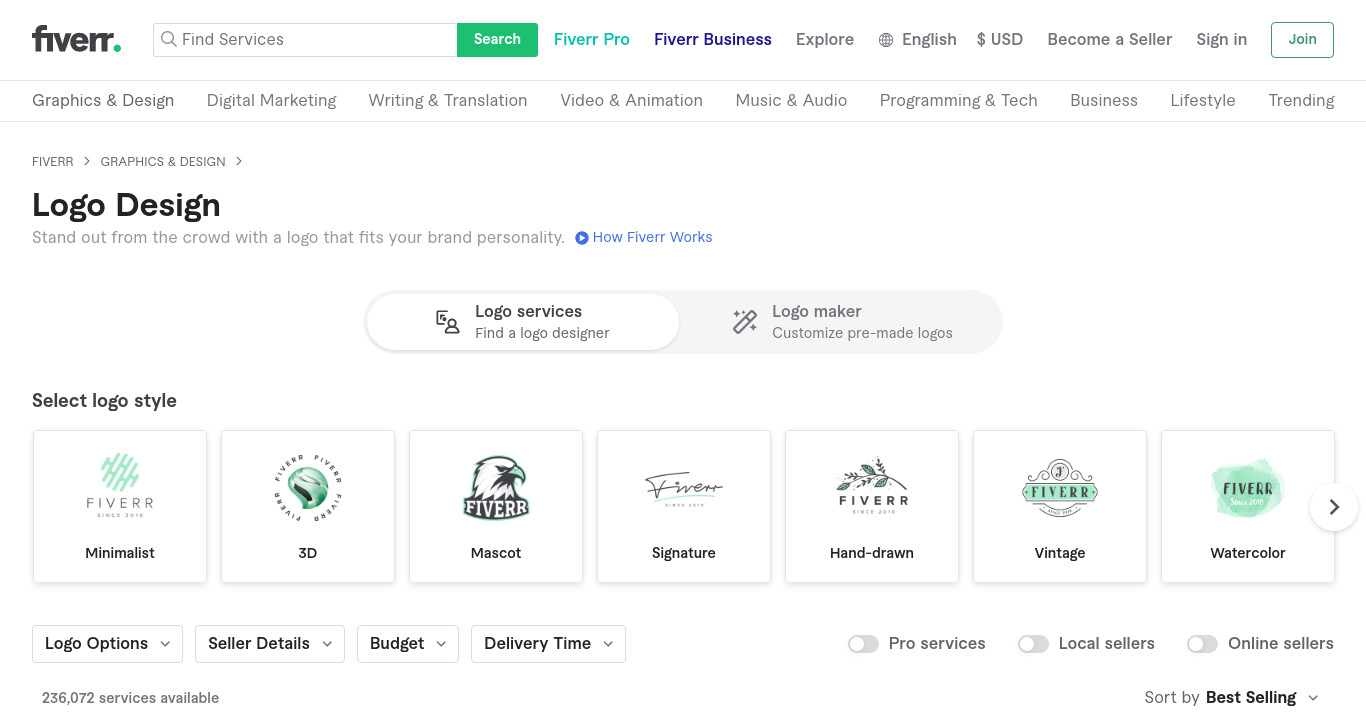Open Video & Animation category menu
The width and height of the screenshot is (1366, 728).
click(631, 101)
